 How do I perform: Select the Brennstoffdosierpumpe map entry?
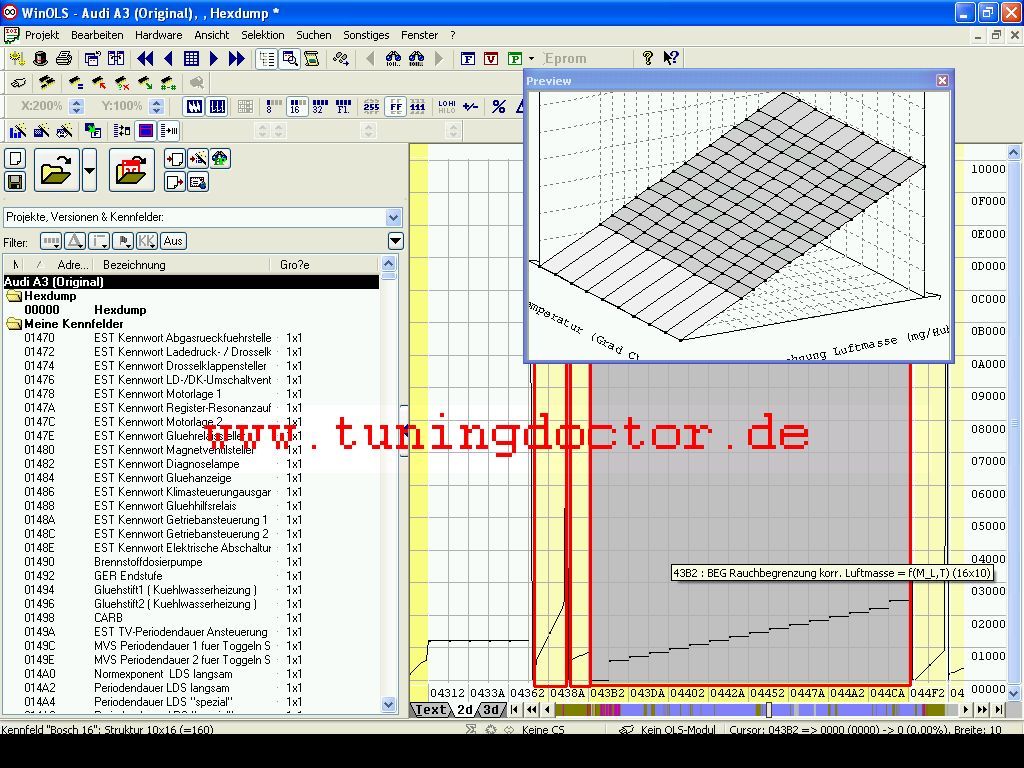(x=148, y=562)
